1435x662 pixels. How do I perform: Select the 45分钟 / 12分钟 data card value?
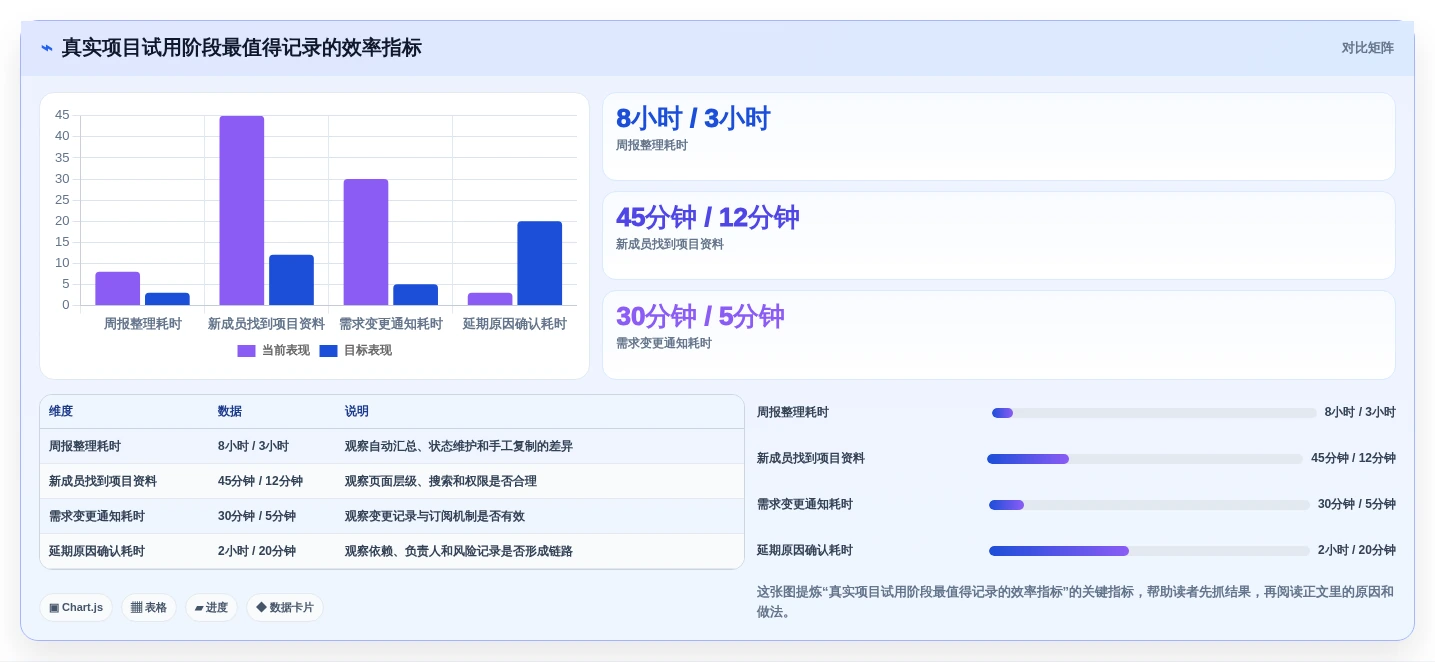707,218
